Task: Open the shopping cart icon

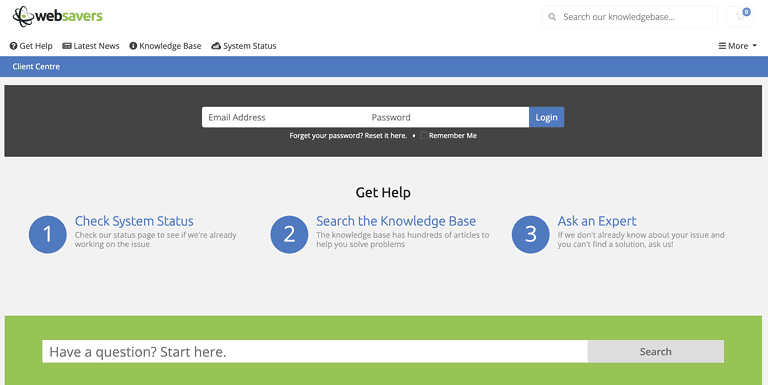Action: click(740, 17)
